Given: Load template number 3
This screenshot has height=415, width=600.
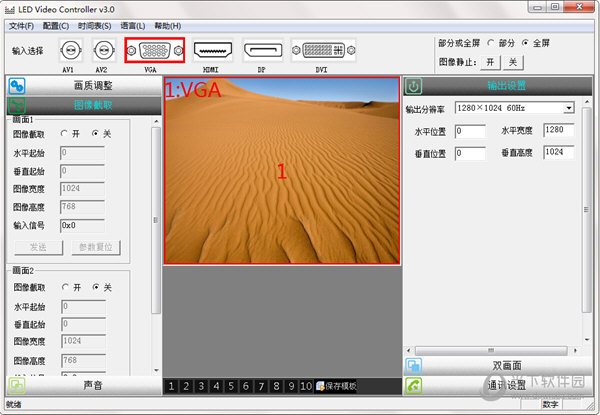Looking at the screenshot, I should 201,386.
